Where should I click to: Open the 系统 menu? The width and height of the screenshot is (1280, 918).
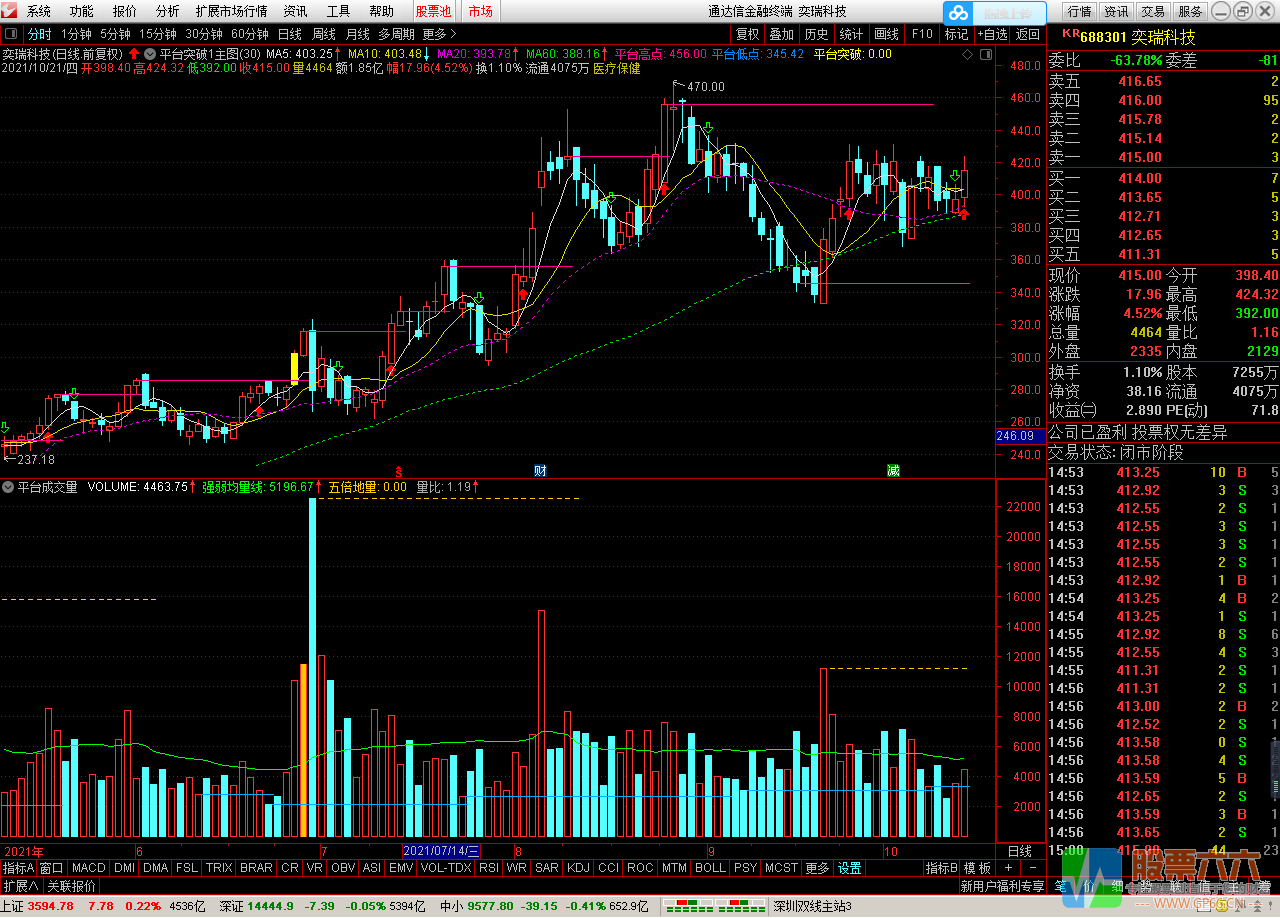[39, 11]
